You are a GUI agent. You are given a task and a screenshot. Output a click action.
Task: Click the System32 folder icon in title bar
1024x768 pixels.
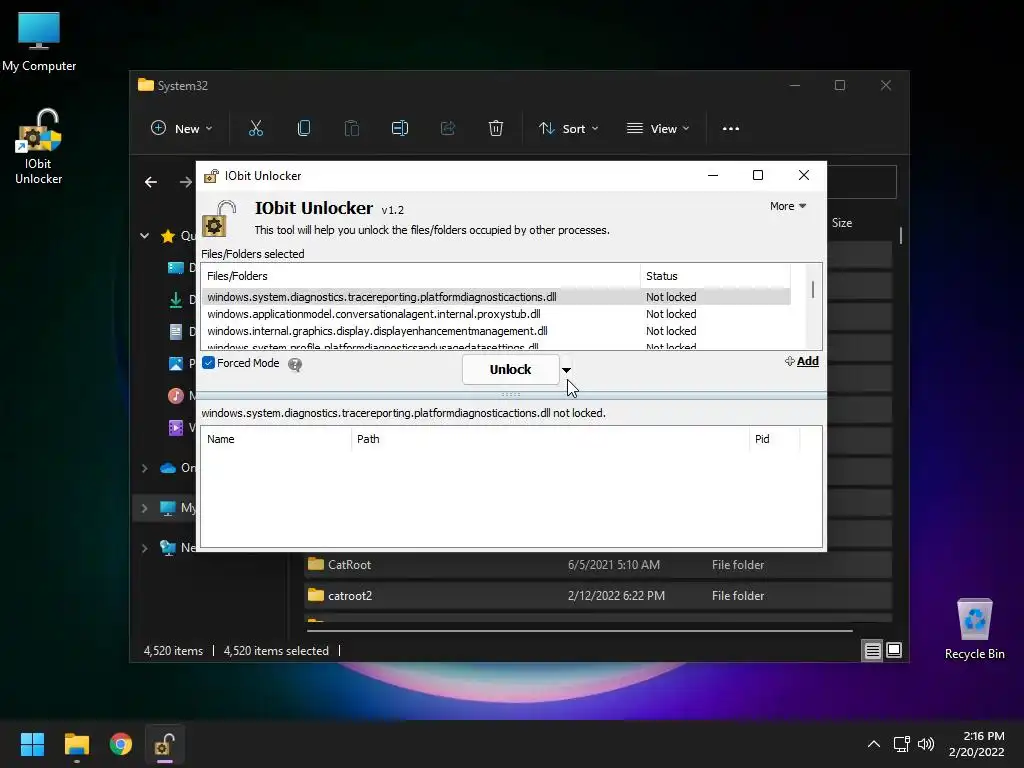[x=146, y=85]
